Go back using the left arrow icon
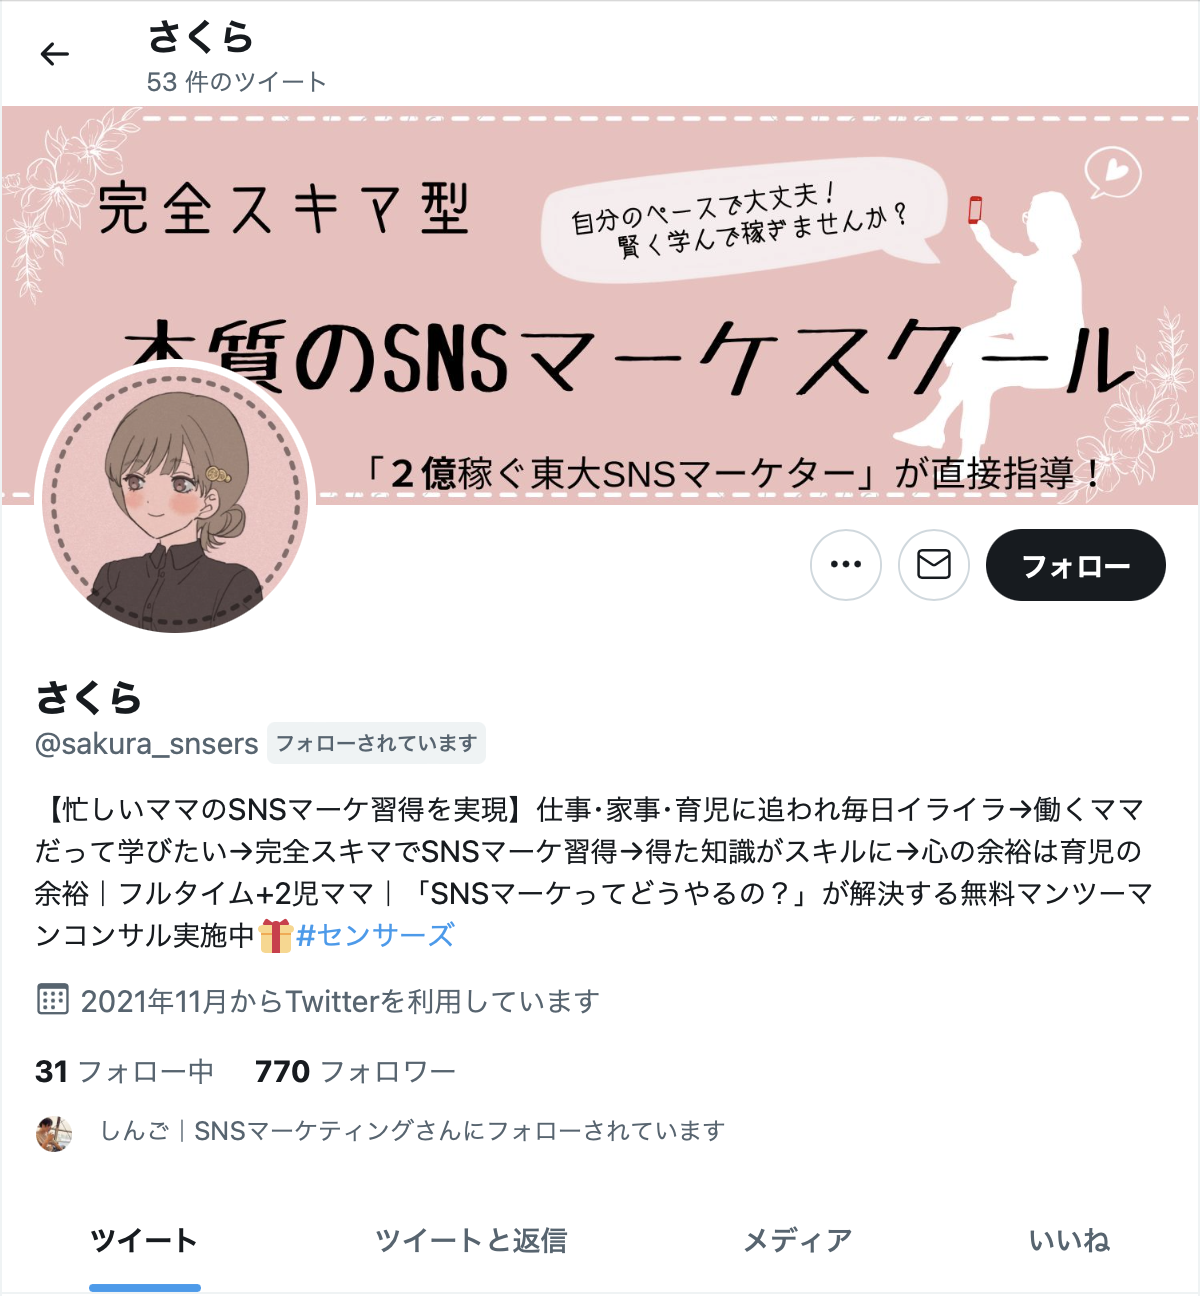This screenshot has width=1200, height=1296. coord(55,54)
